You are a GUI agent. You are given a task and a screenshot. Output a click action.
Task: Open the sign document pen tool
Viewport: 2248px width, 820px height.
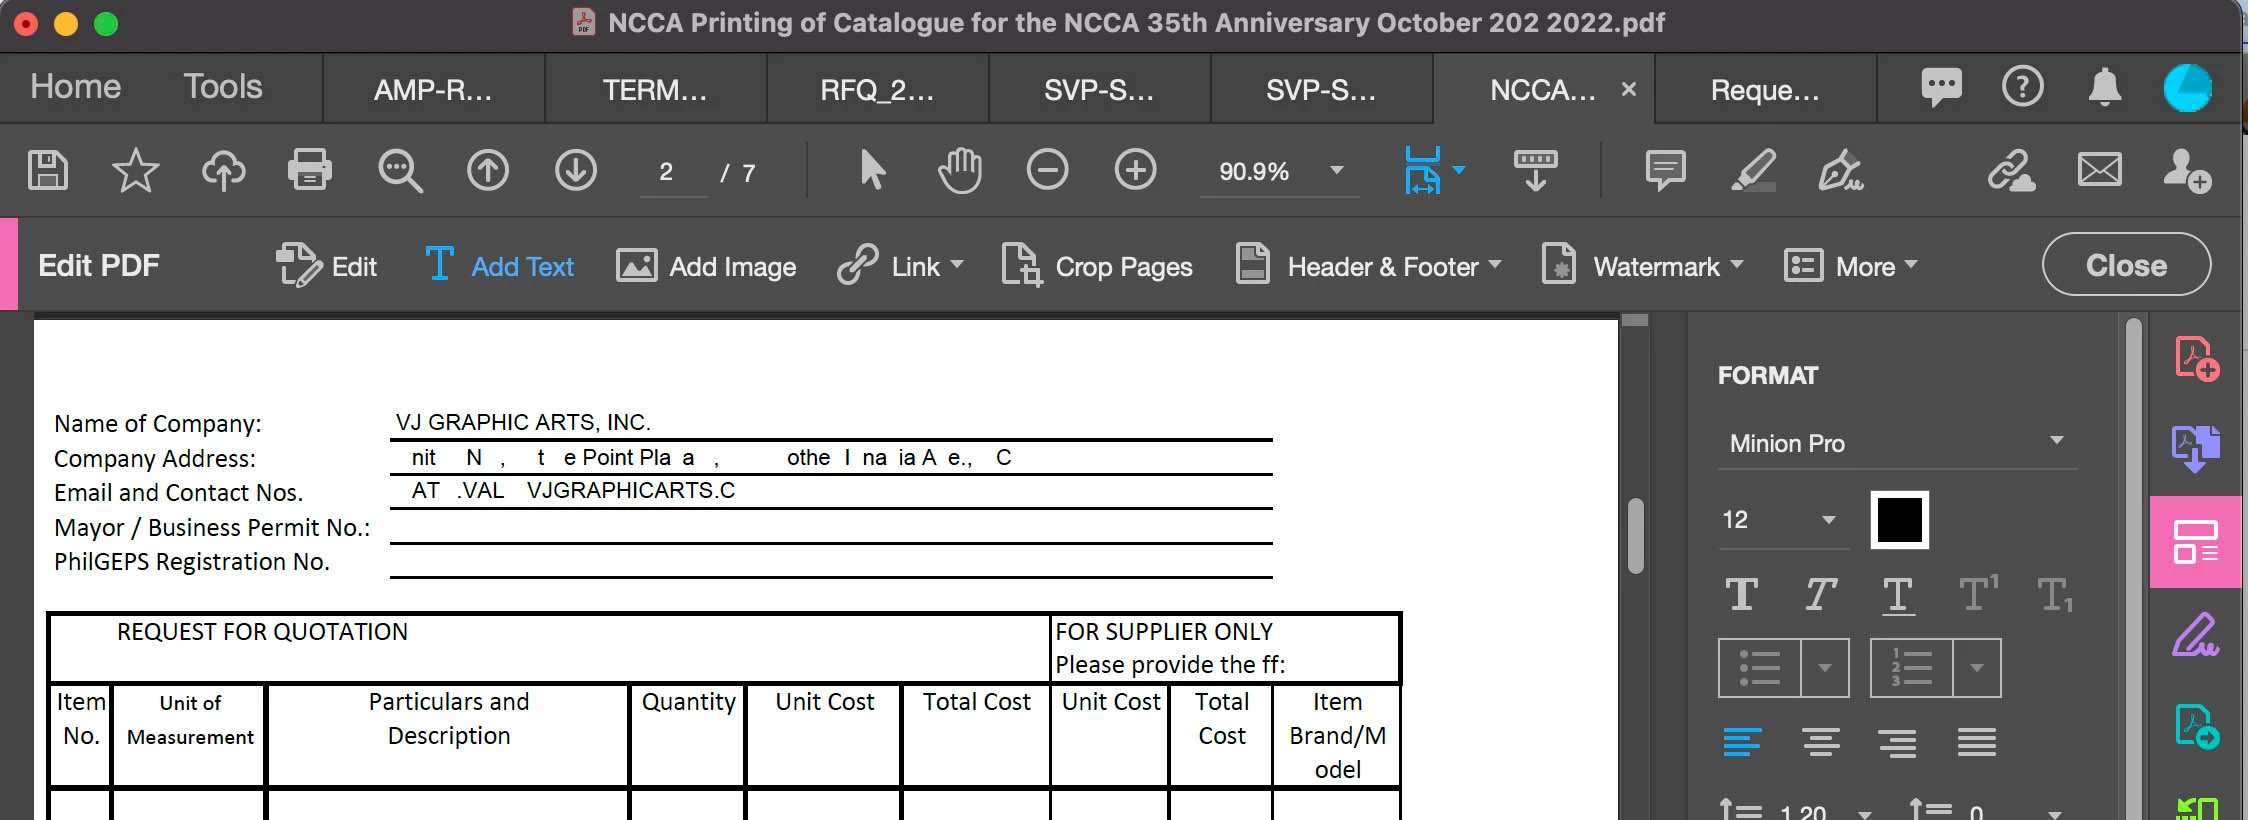[1840, 170]
